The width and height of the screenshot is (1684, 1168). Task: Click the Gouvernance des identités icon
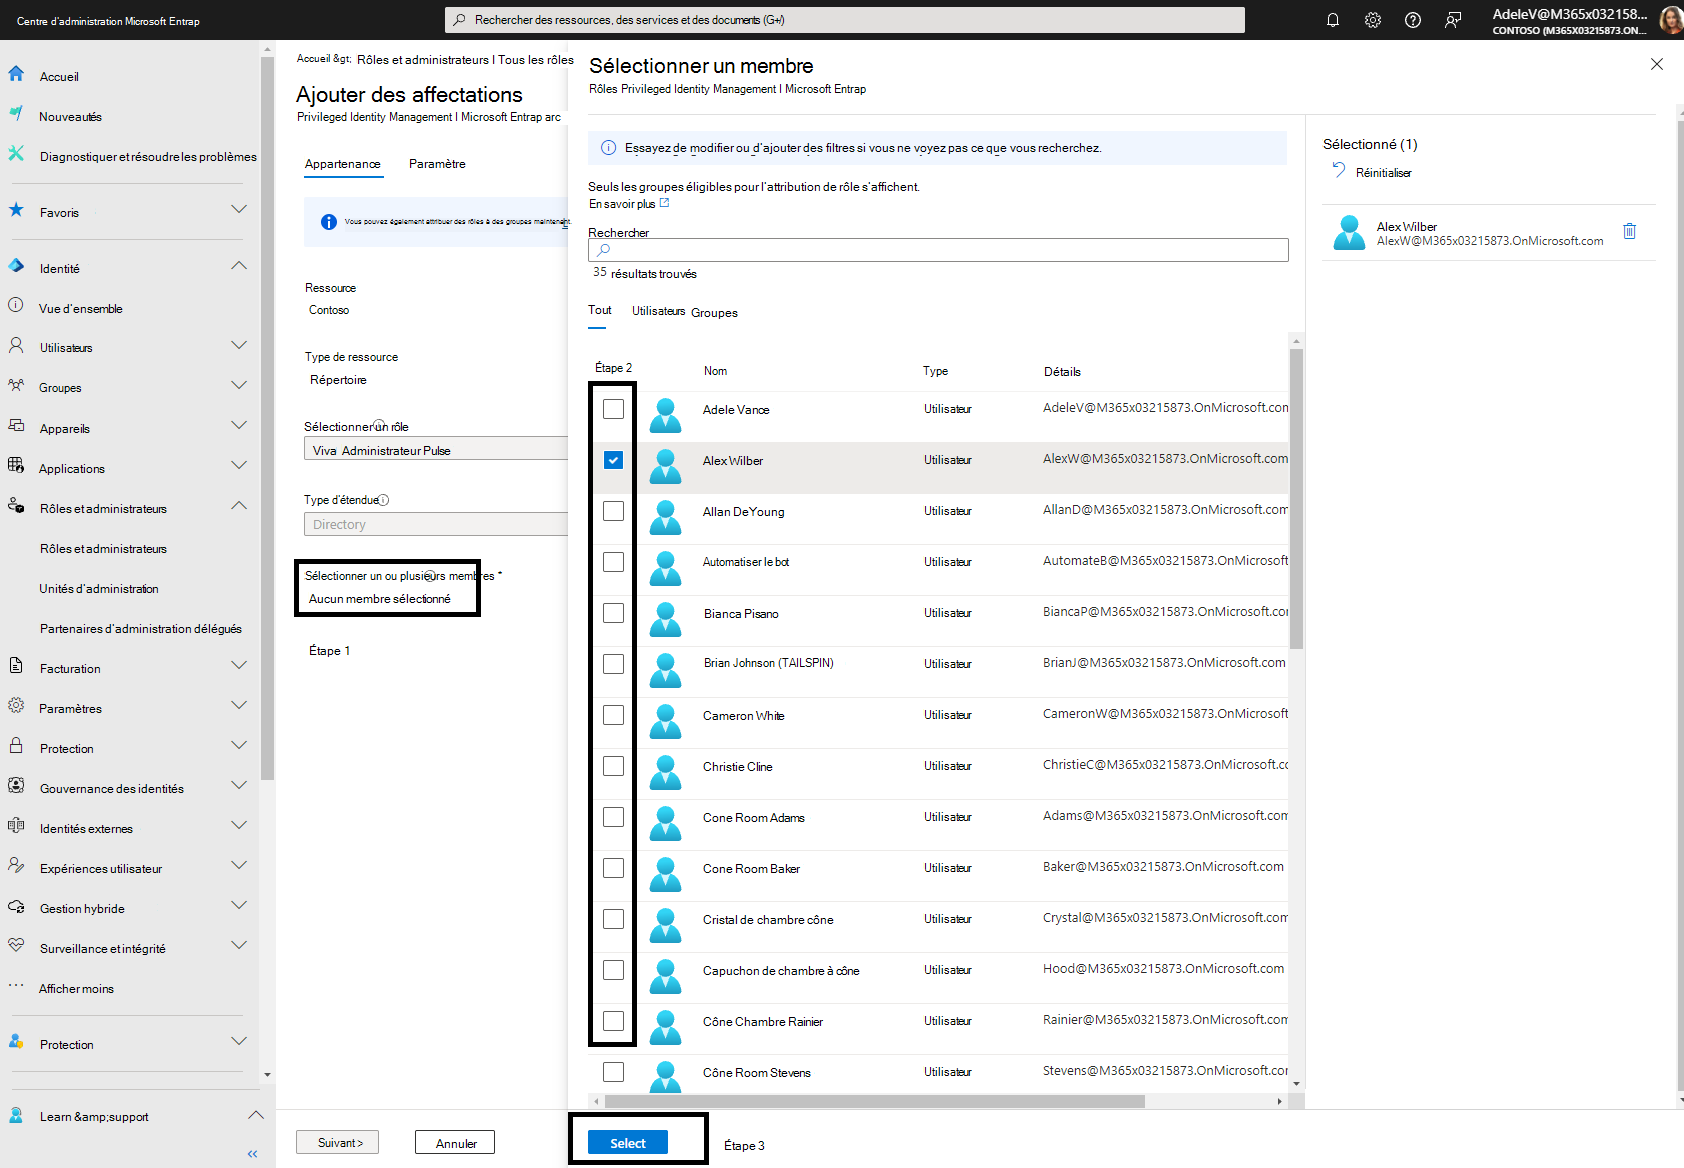pyautogui.click(x=16, y=785)
